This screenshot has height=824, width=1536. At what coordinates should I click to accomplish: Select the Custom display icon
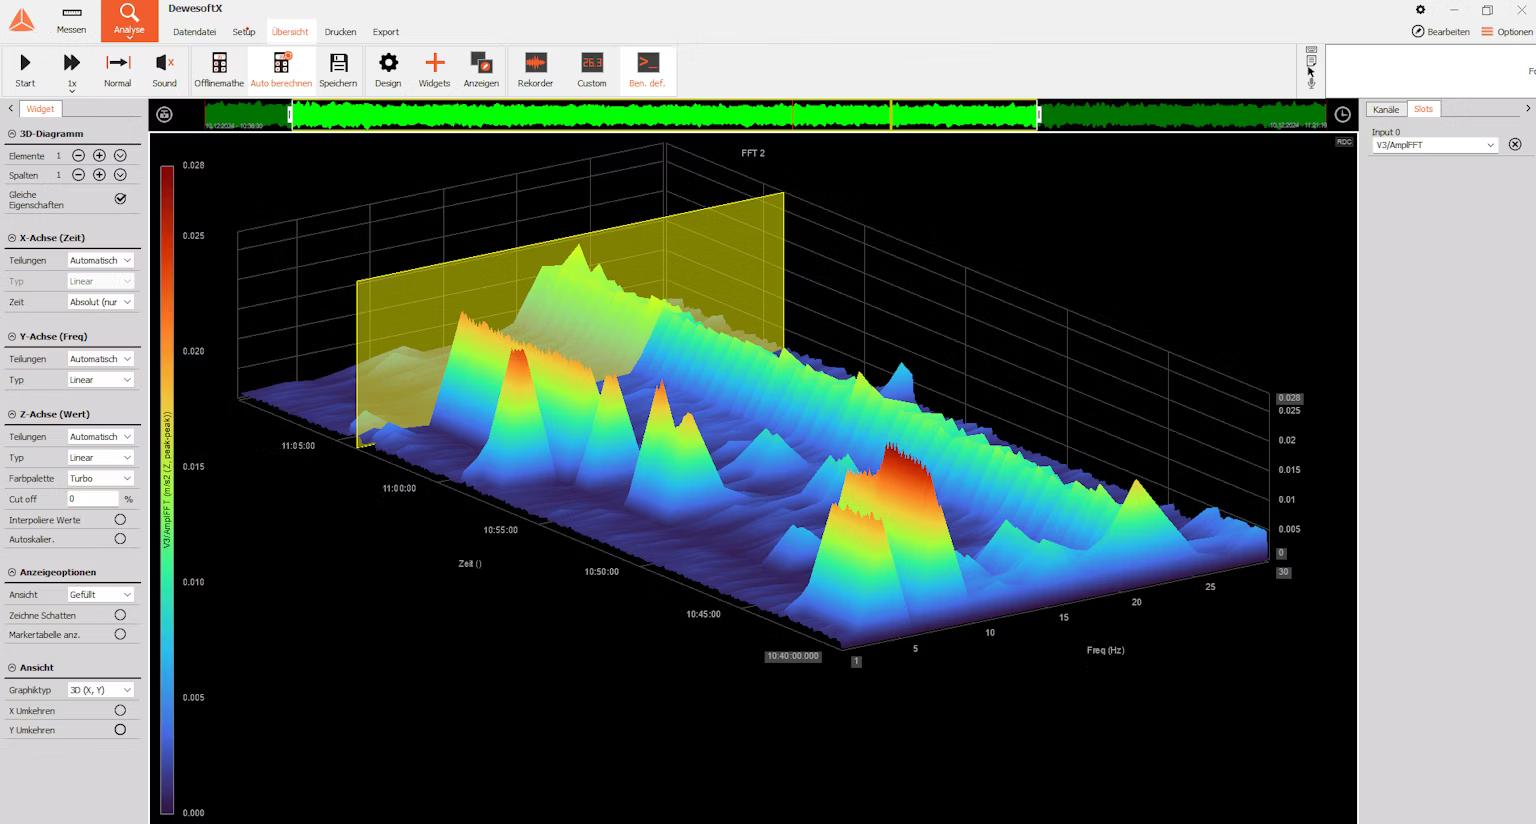click(591, 67)
